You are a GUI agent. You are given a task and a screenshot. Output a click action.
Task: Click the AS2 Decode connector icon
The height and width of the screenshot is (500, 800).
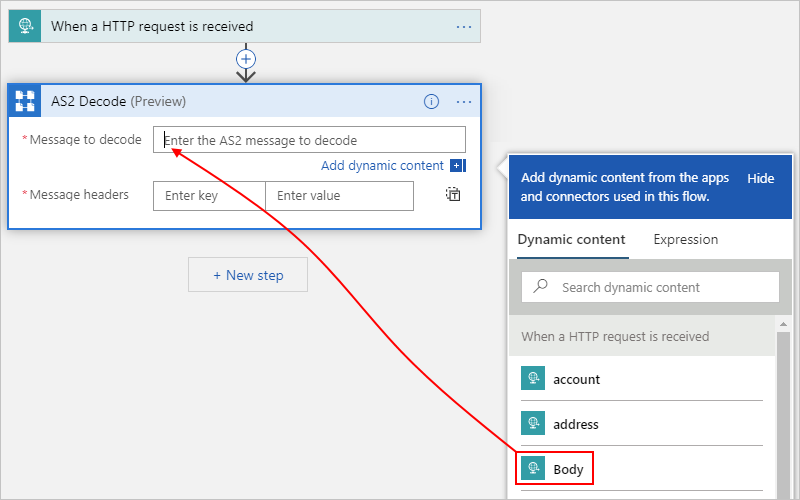click(x=25, y=101)
